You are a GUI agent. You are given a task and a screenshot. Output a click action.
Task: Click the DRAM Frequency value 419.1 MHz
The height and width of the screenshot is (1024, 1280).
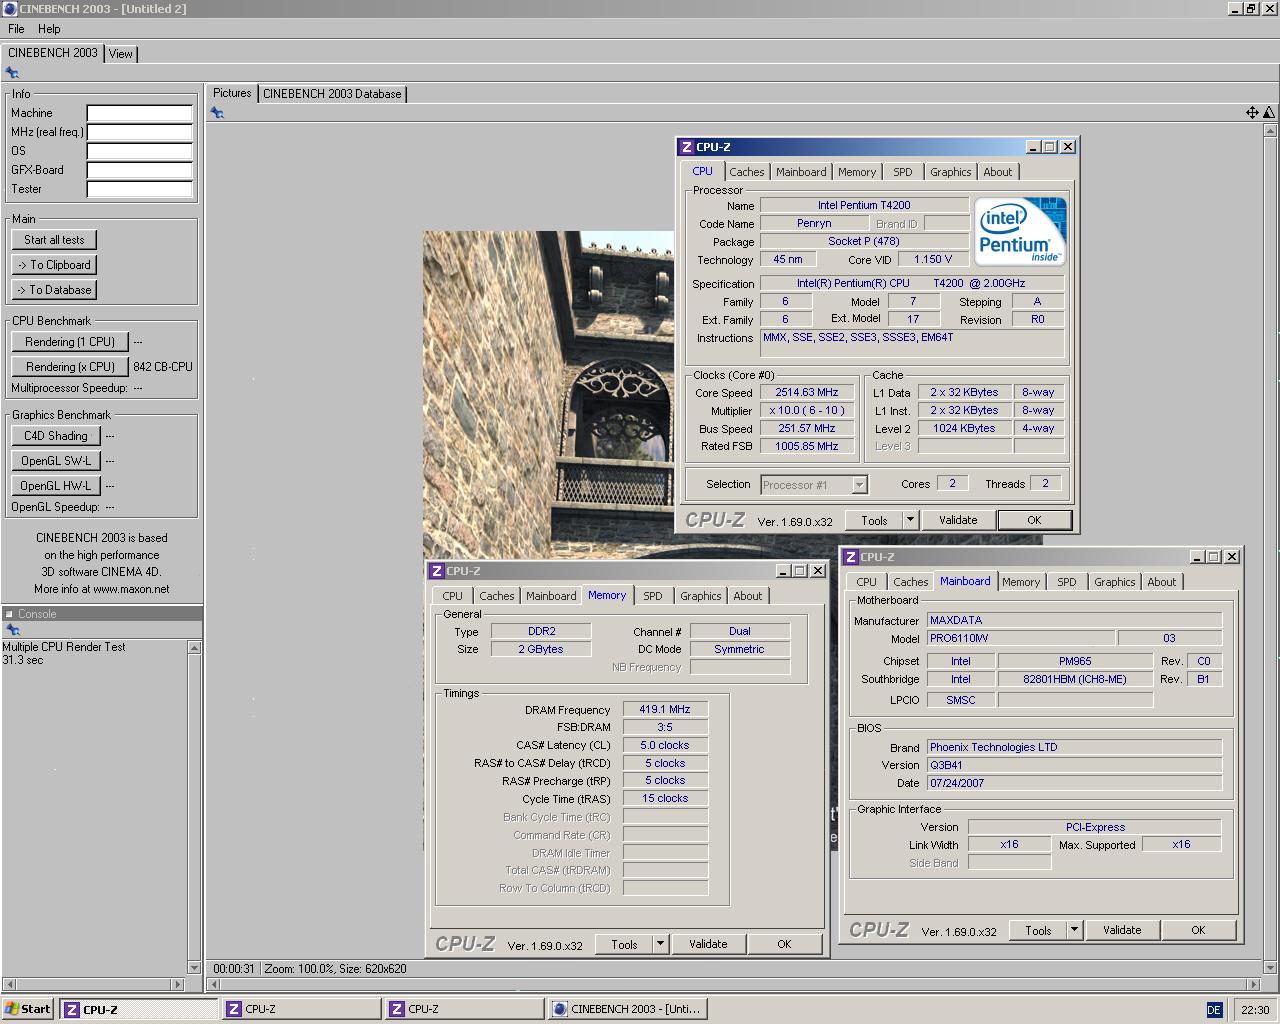pos(665,709)
